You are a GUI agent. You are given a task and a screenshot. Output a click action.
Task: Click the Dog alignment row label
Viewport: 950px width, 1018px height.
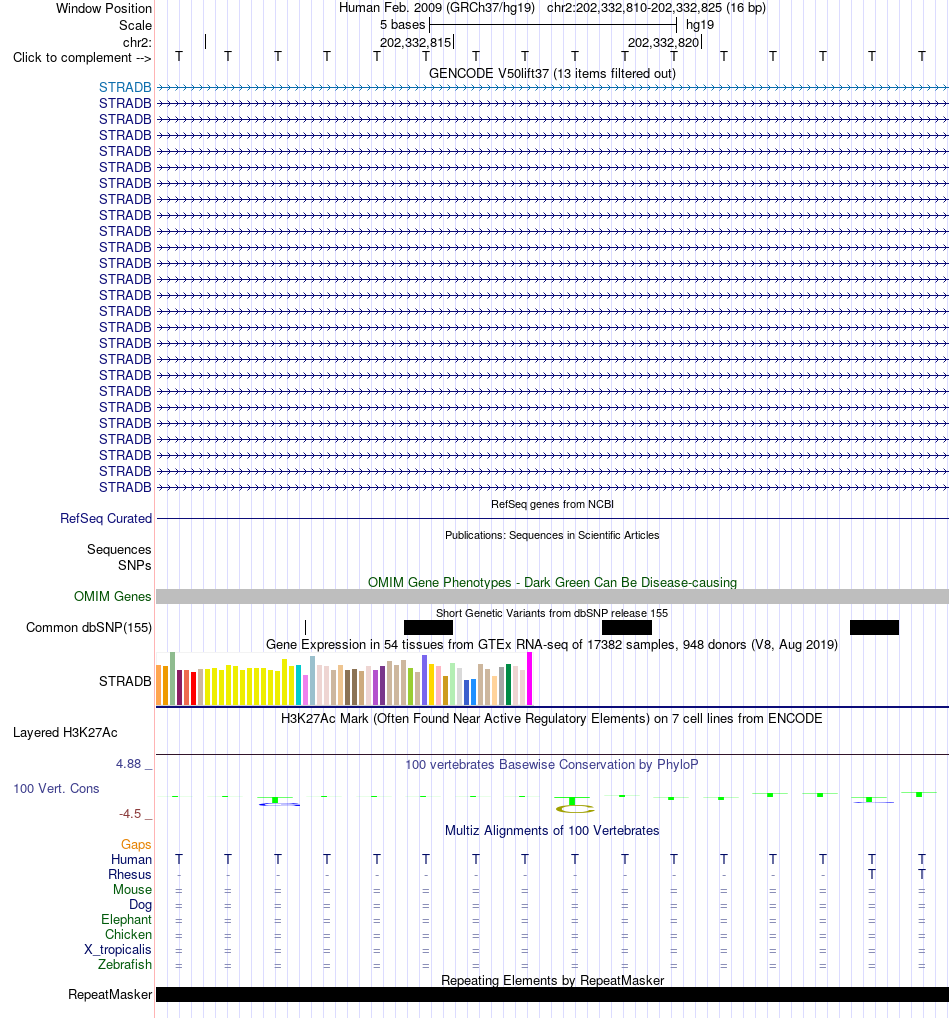[x=140, y=904]
